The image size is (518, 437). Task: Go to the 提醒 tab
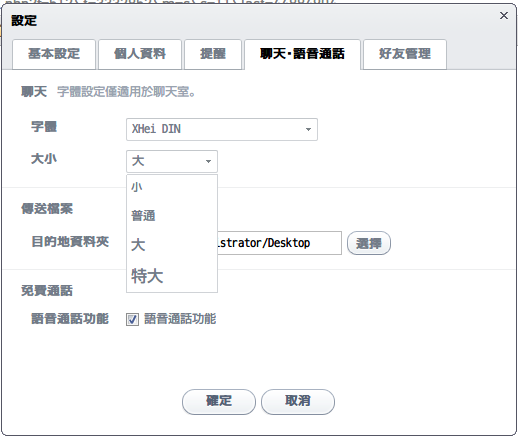click(213, 54)
